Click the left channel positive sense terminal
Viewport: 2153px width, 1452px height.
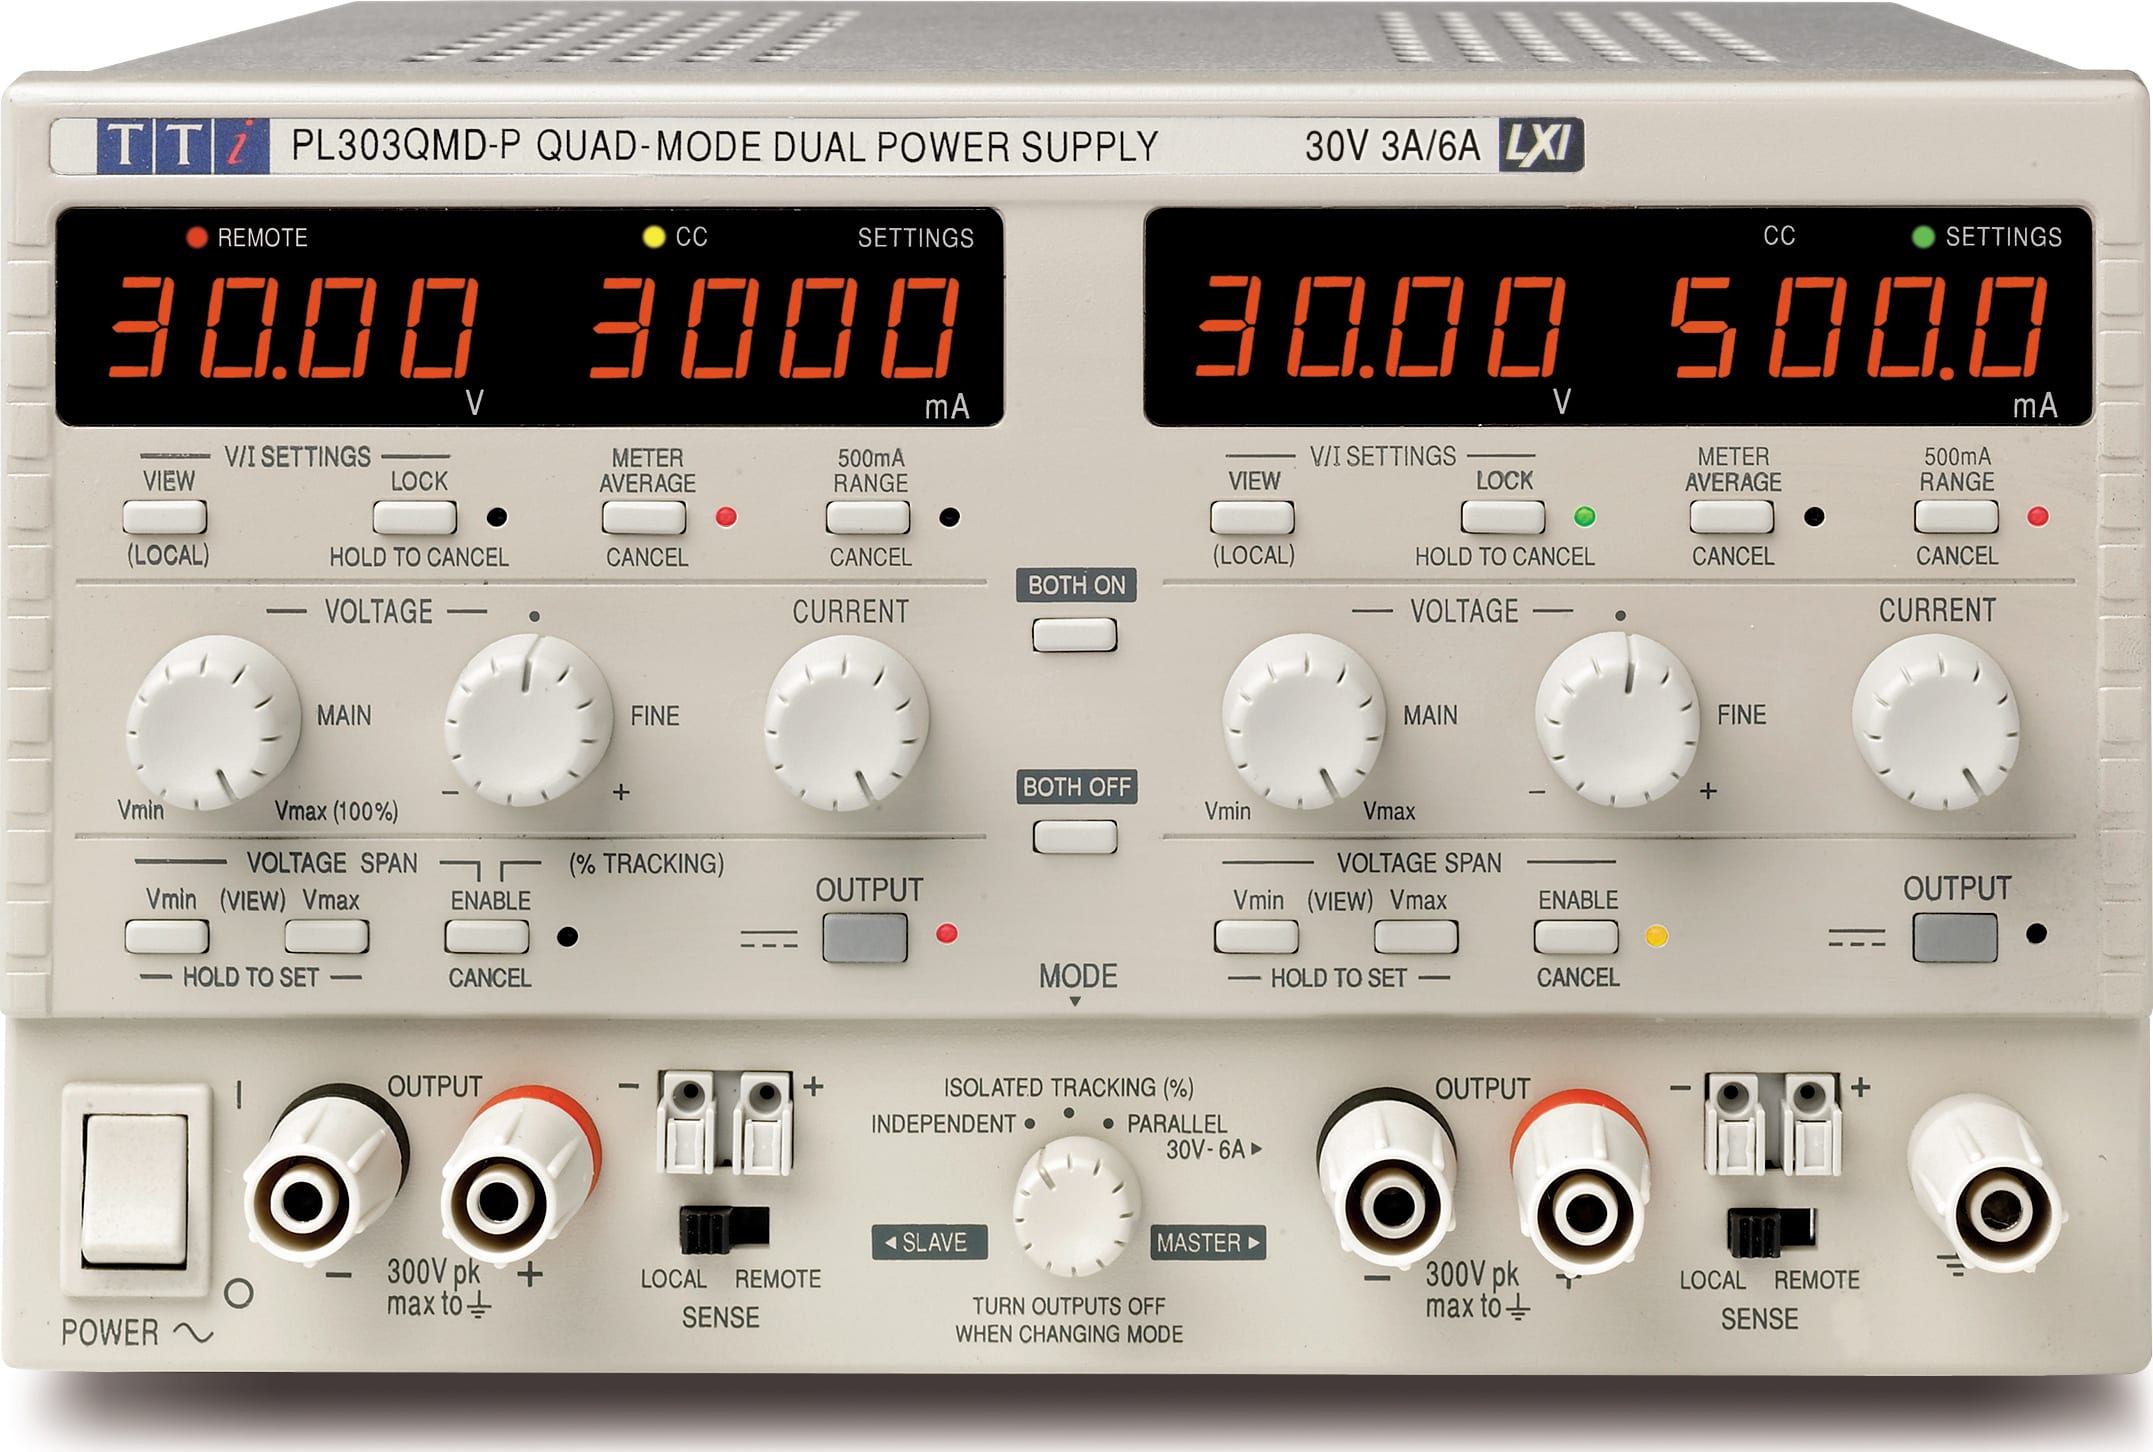(765, 1122)
